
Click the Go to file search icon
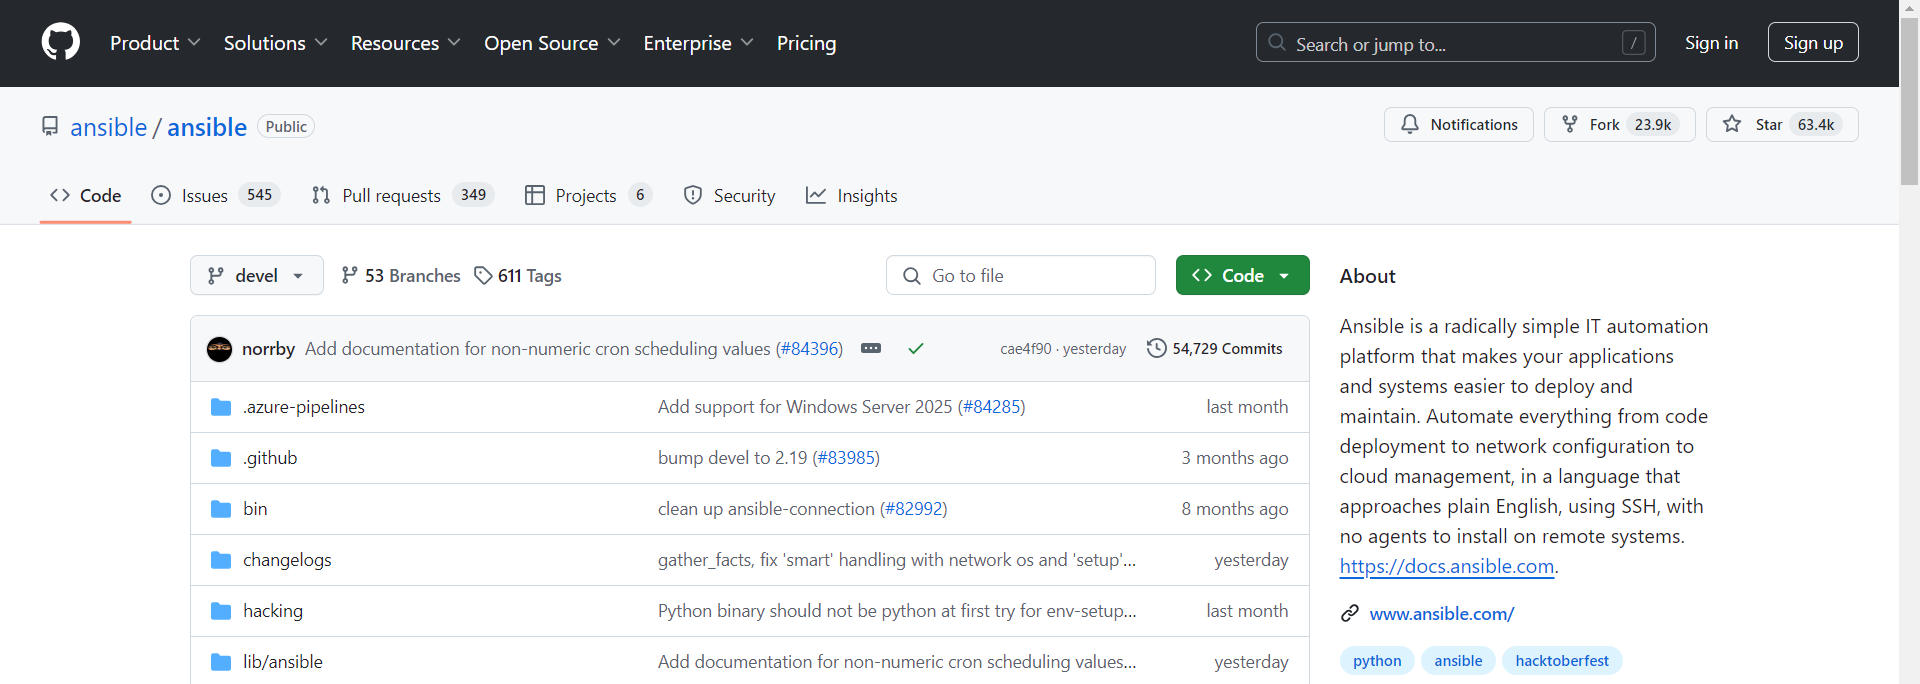point(912,276)
